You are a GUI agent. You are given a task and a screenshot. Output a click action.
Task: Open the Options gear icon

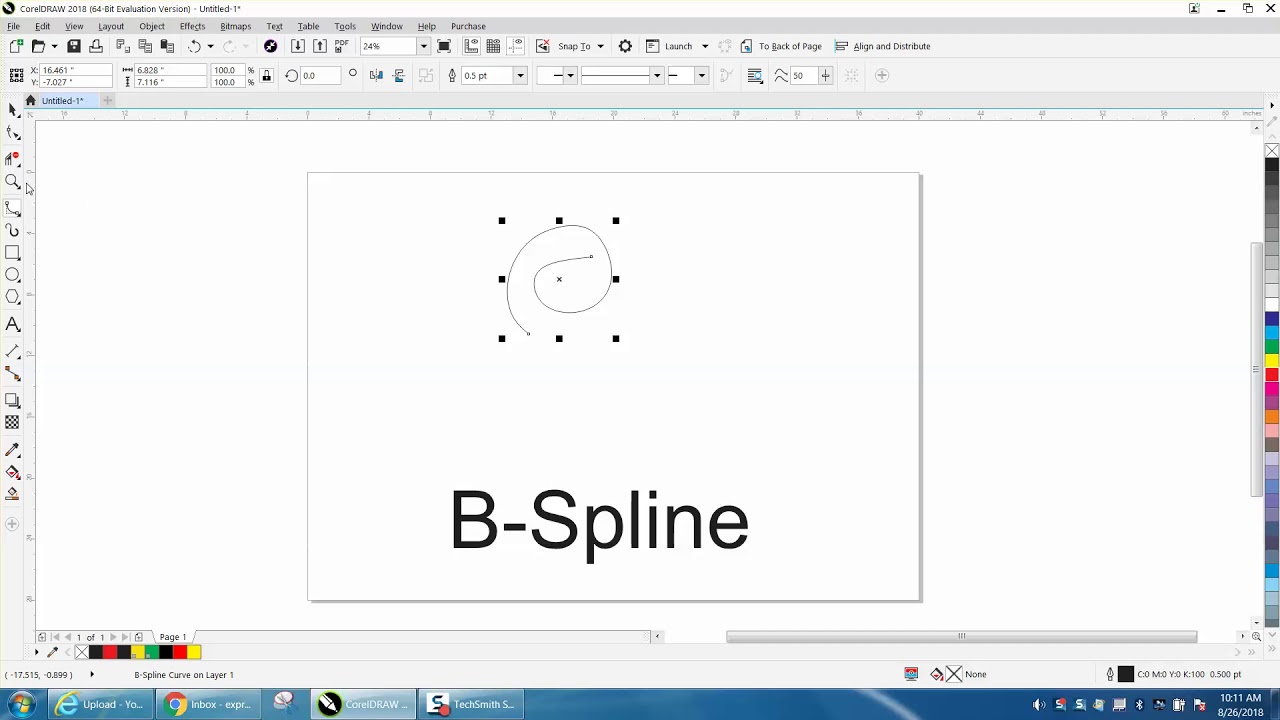626,46
